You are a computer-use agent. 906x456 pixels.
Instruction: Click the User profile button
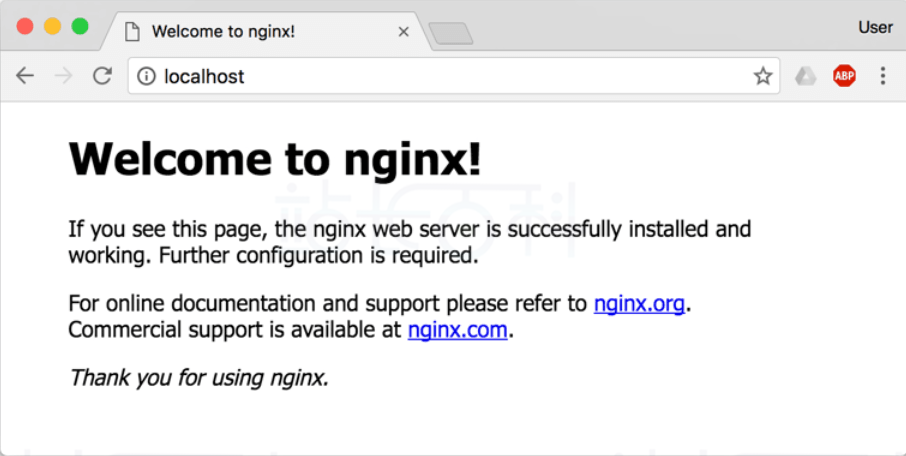[x=875, y=27]
